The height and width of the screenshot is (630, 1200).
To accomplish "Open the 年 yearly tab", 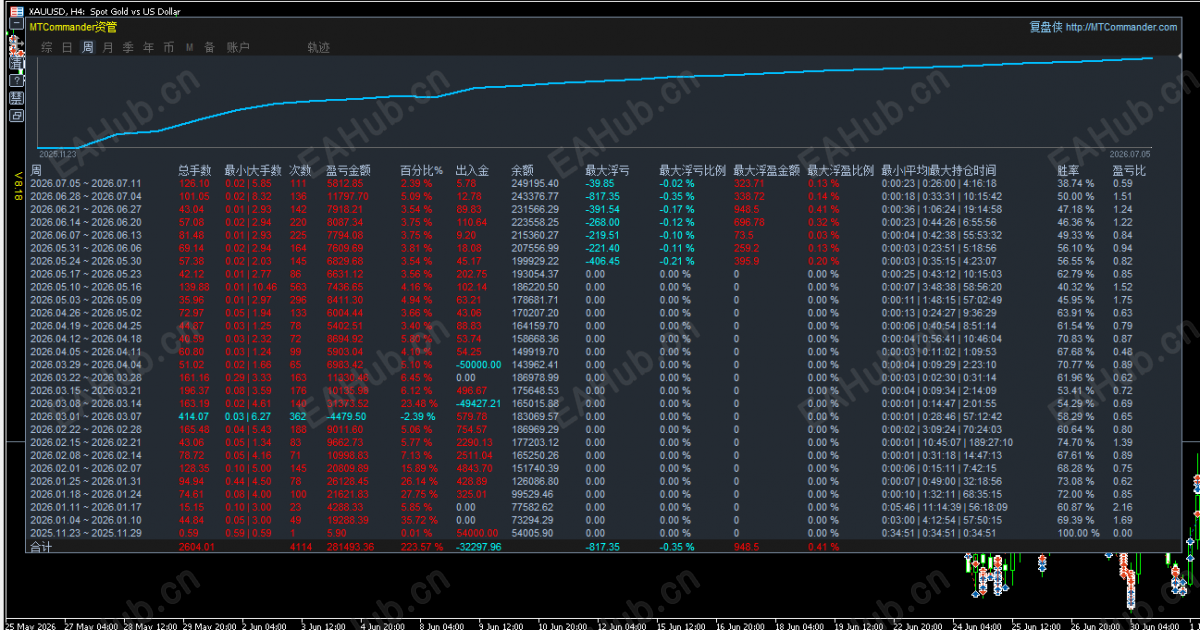I will [x=148, y=47].
